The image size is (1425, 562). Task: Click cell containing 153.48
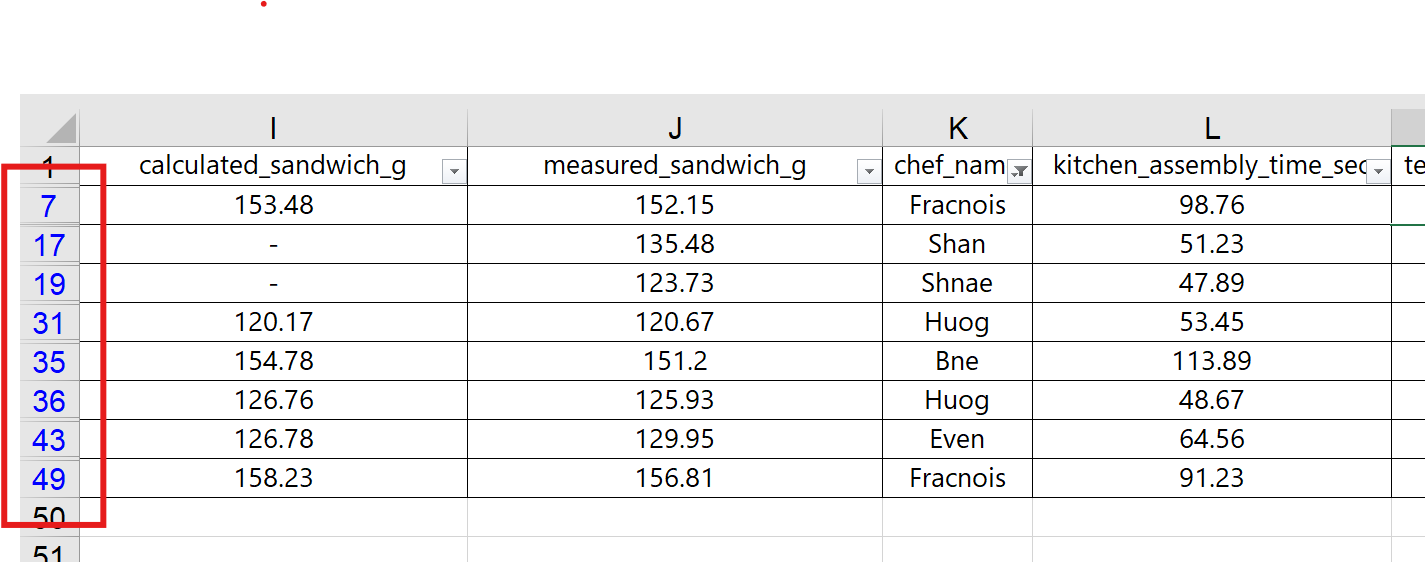click(x=273, y=206)
